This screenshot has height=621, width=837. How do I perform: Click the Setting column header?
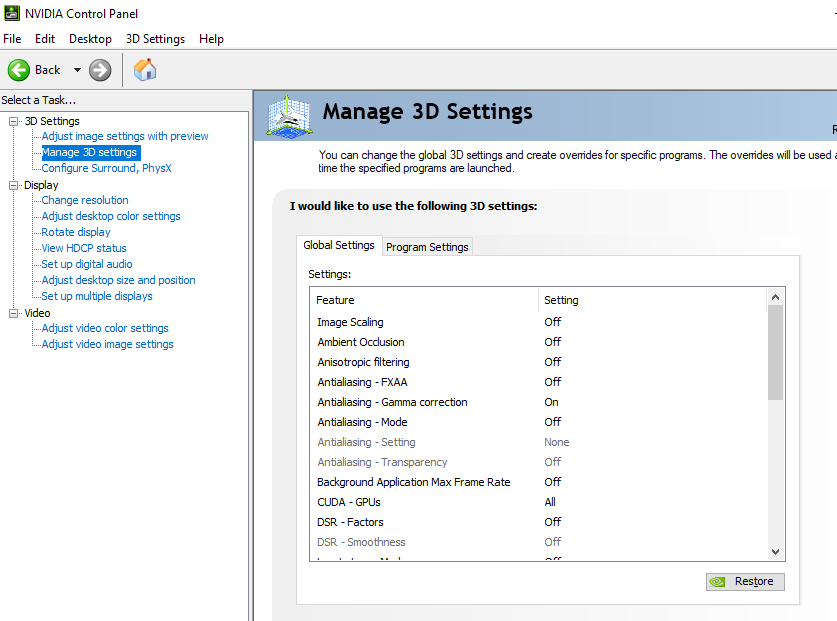point(653,300)
